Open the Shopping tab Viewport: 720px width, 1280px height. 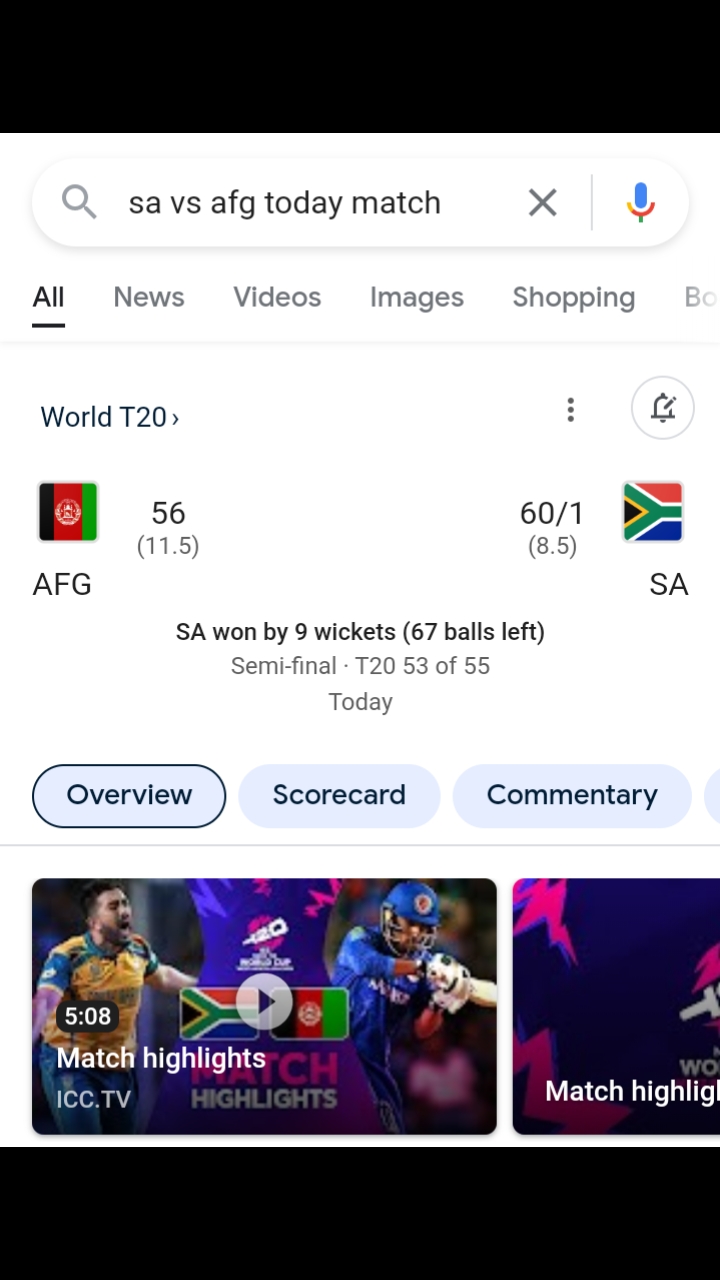[574, 297]
